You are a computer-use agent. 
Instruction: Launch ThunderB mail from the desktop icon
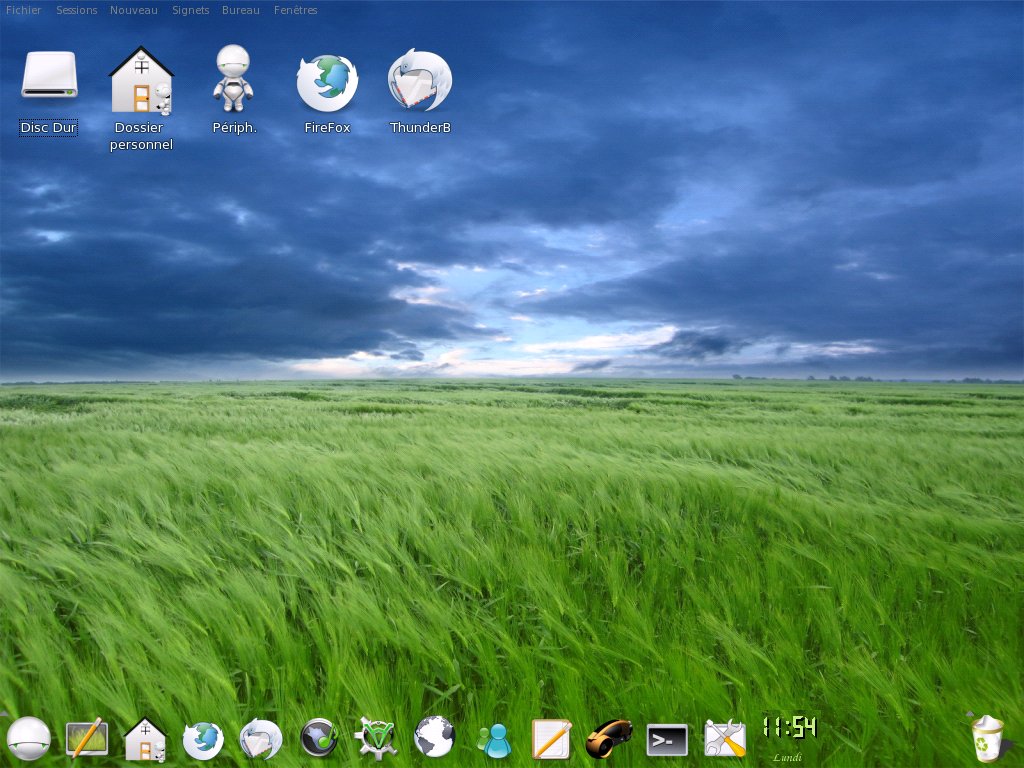tap(420, 80)
